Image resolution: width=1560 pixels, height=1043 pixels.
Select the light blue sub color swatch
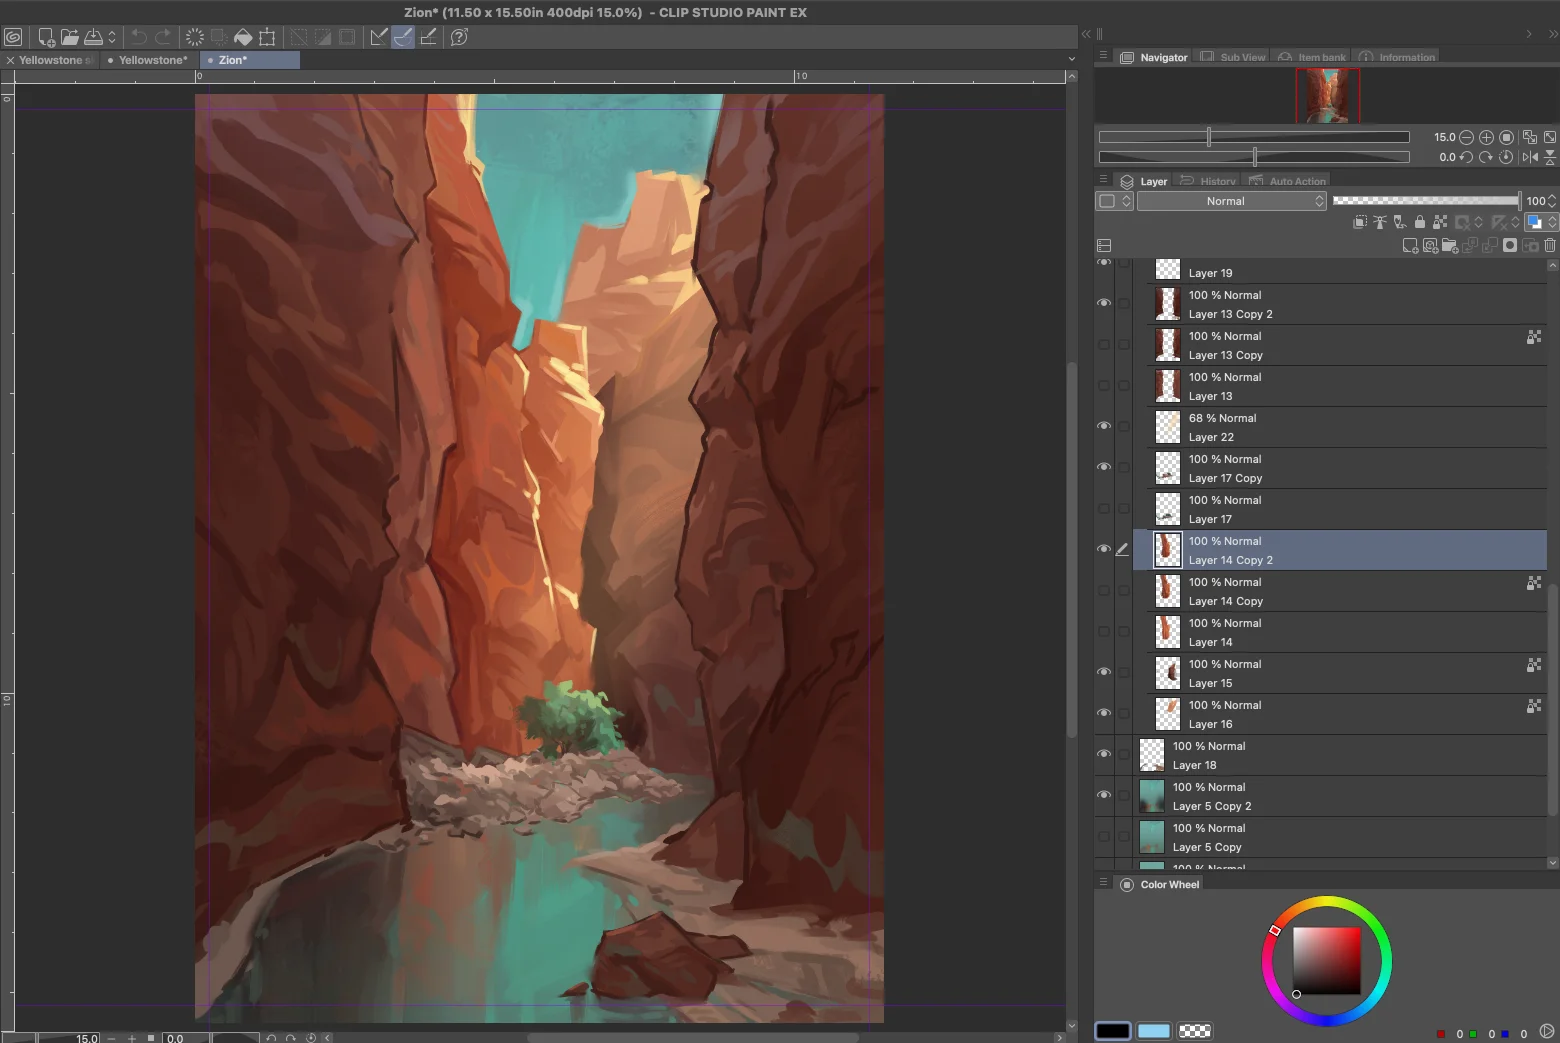(1154, 1031)
